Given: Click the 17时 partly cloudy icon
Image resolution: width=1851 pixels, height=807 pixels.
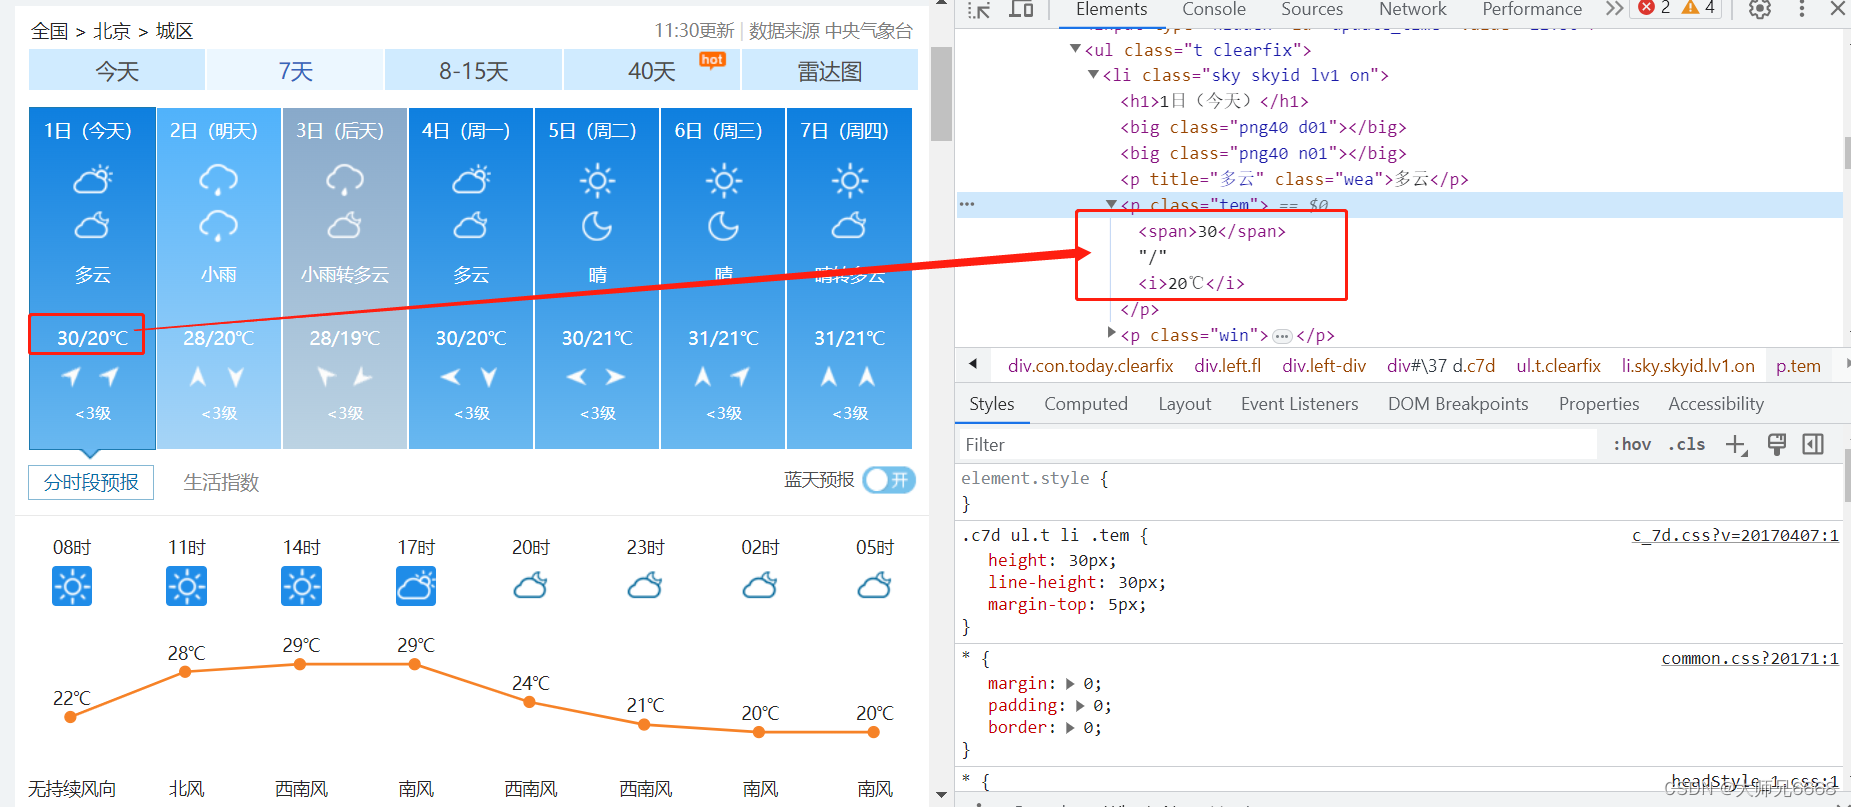Looking at the screenshot, I should (416, 586).
